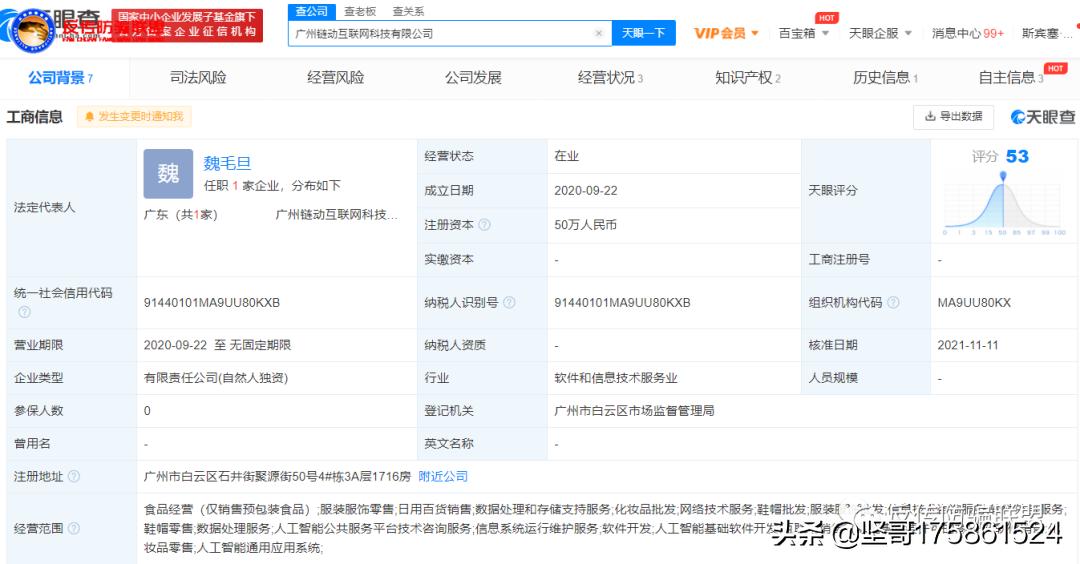Switch to the 公司背景 tab

pyautogui.click(x=61, y=78)
